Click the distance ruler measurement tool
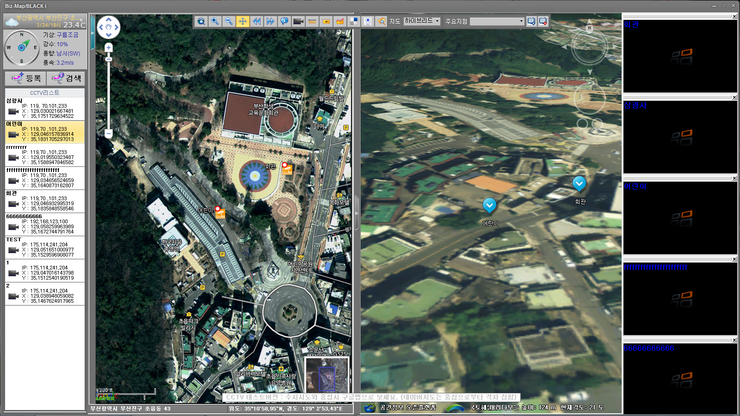The width and height of the screenshot is (740, 416). click(x=313, y=21)
